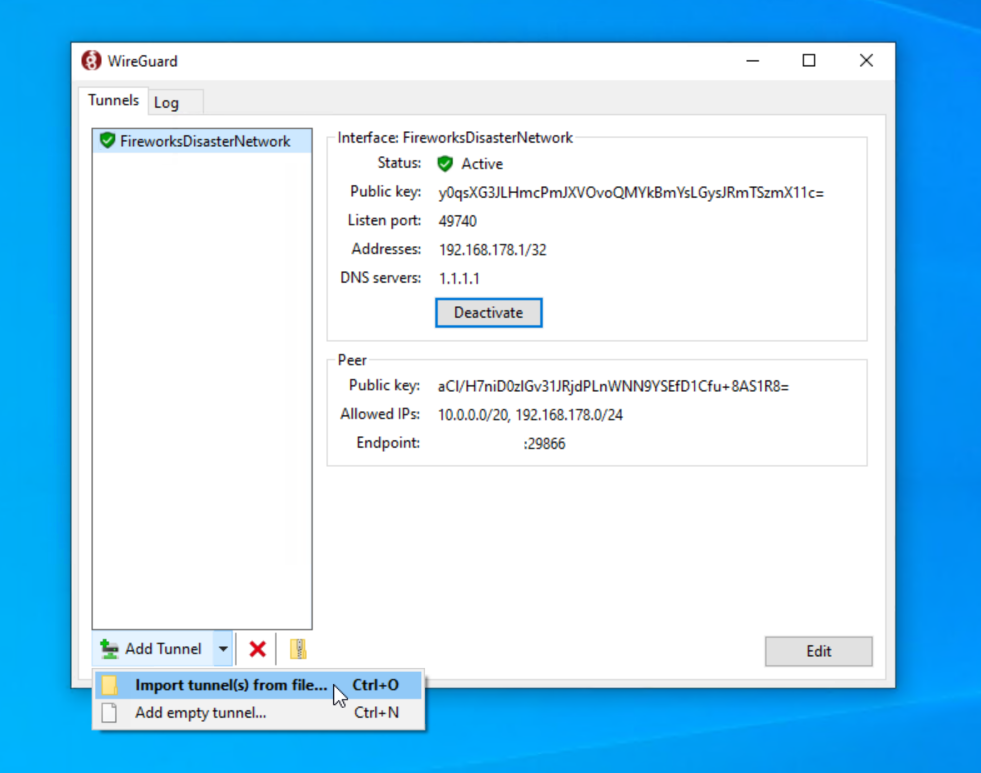Select FireworksDisasterNetwork in the tunnel list
The height and width of the screenshot is (773, 981).
pyautogui.click(x=201, y=141)
